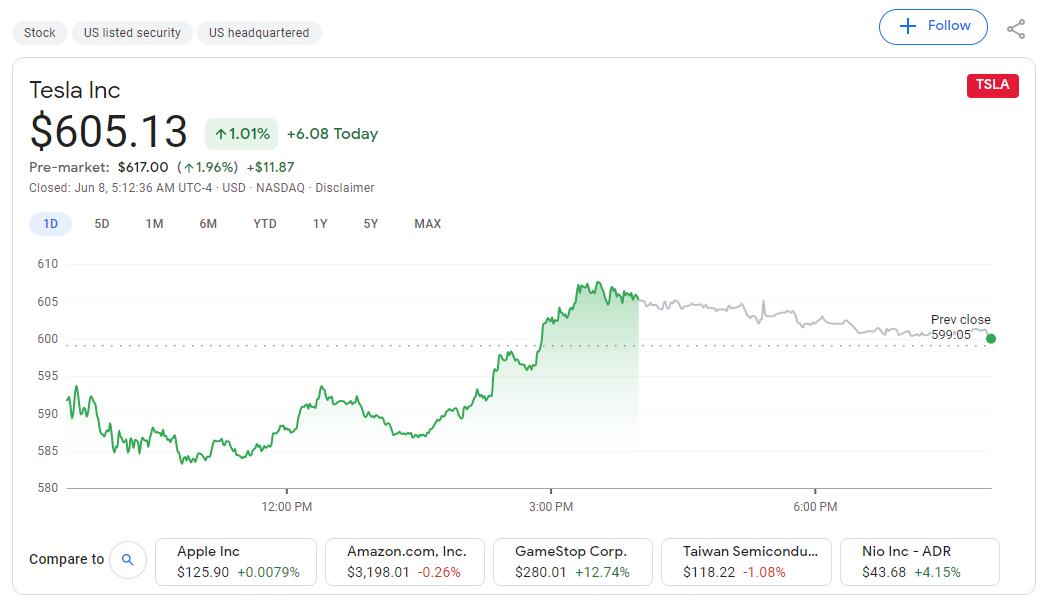Open the 1Y chart range

pyautogui.click(x=320, y=224)
